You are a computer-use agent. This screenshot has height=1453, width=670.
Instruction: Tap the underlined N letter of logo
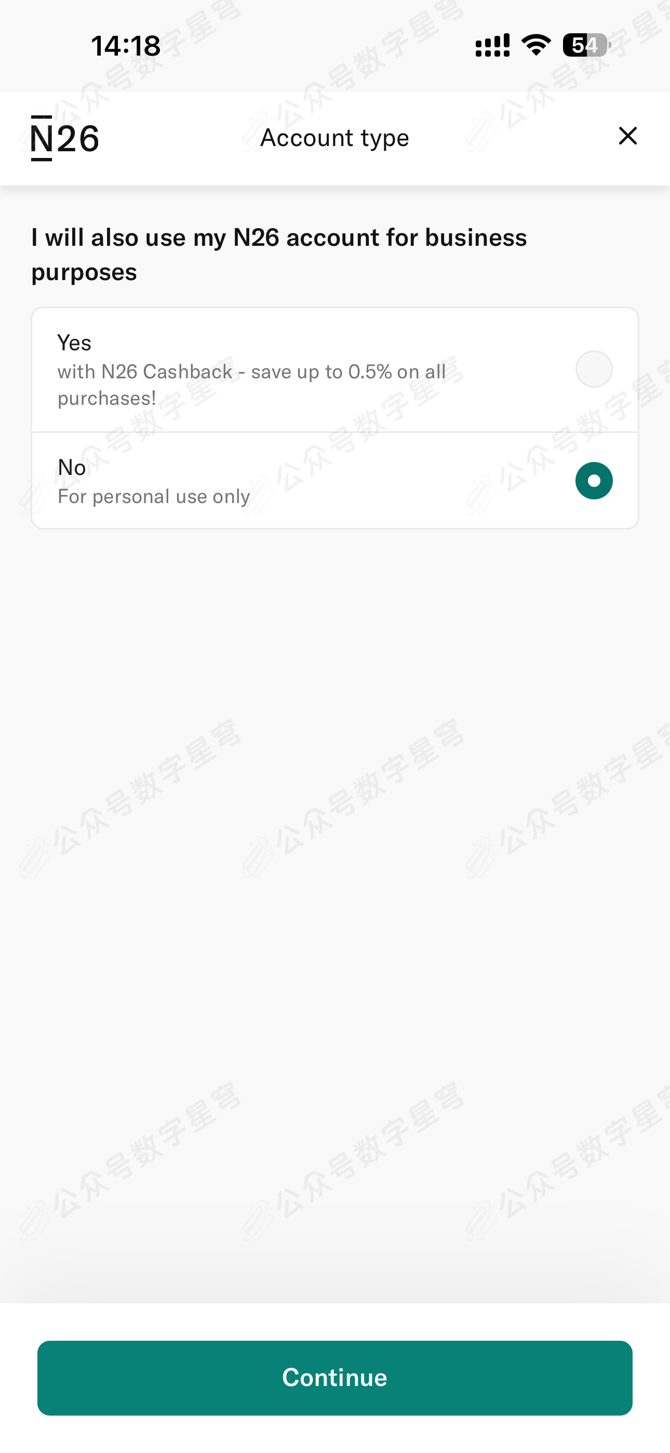[x=41, y=138]
